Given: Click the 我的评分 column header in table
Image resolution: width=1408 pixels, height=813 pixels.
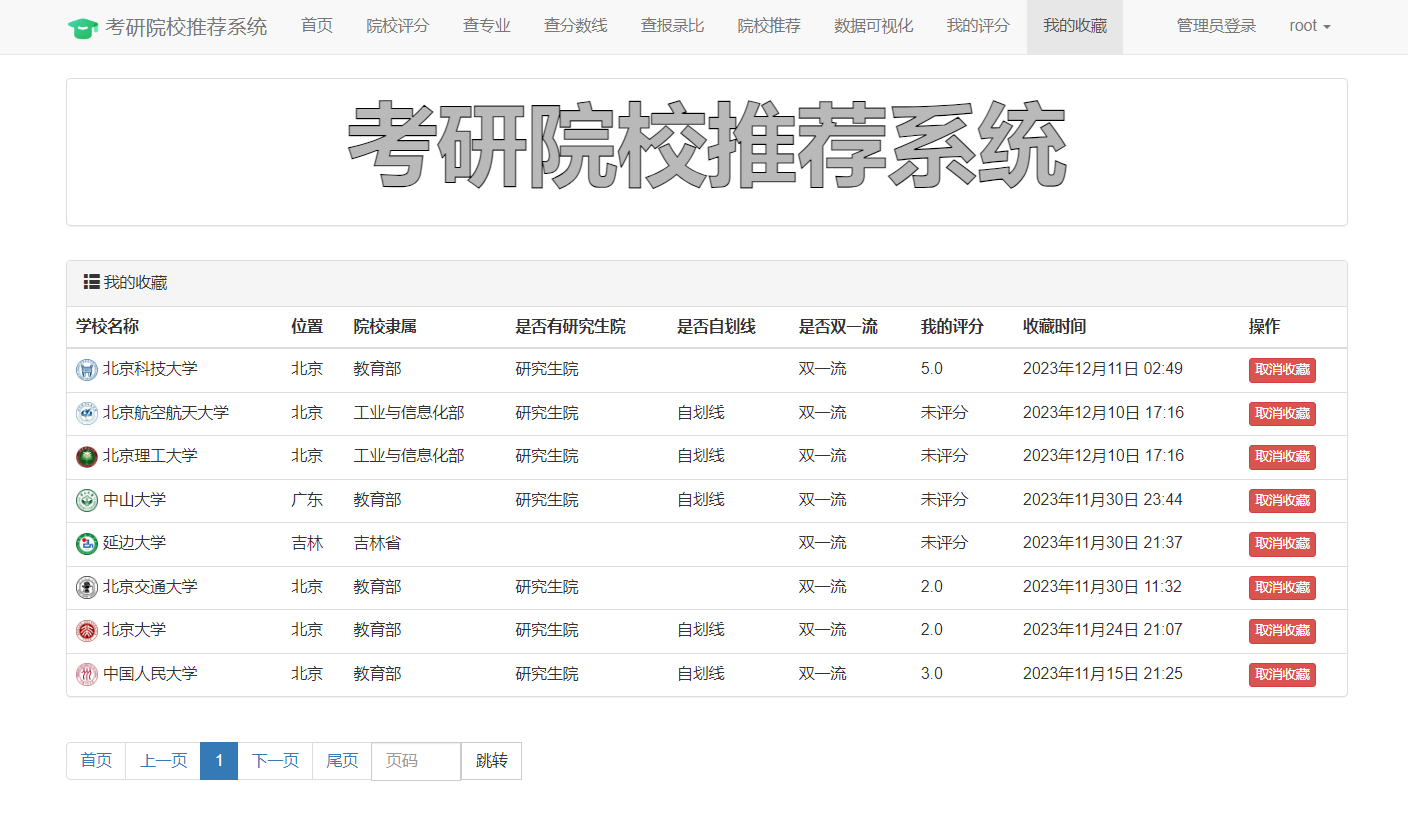Looking at the screenshot, I should coord(952,327).
